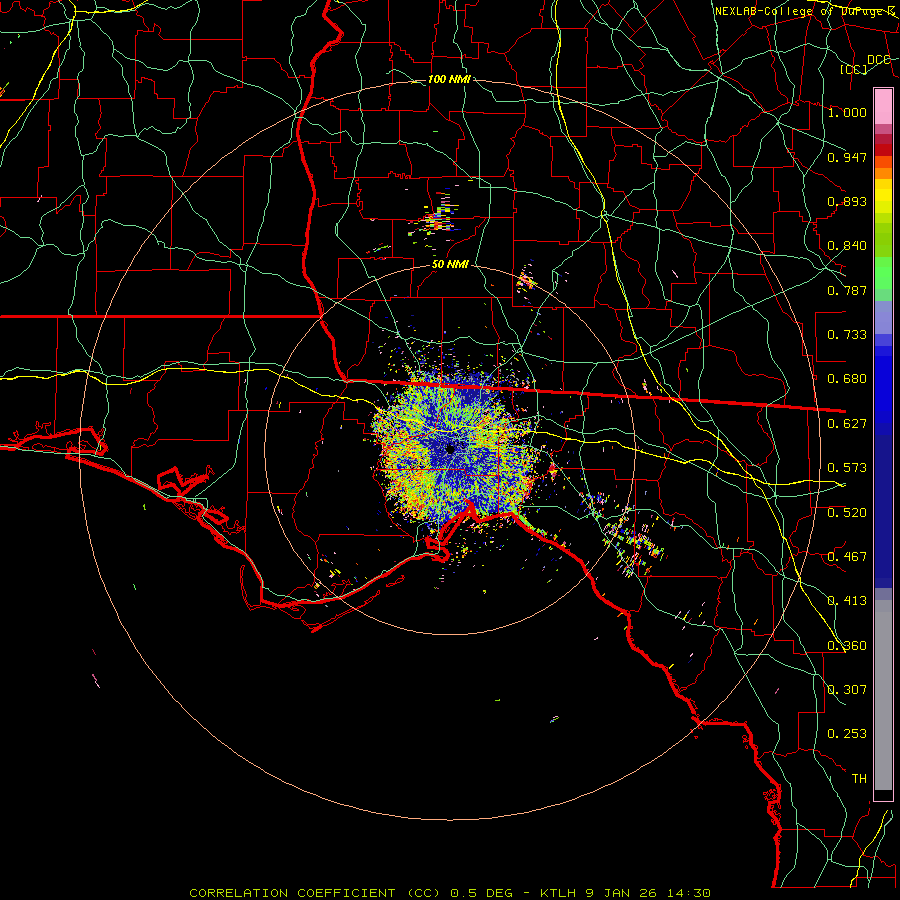
Task: Click the 0.253 scale value
Action: (847, 734)
